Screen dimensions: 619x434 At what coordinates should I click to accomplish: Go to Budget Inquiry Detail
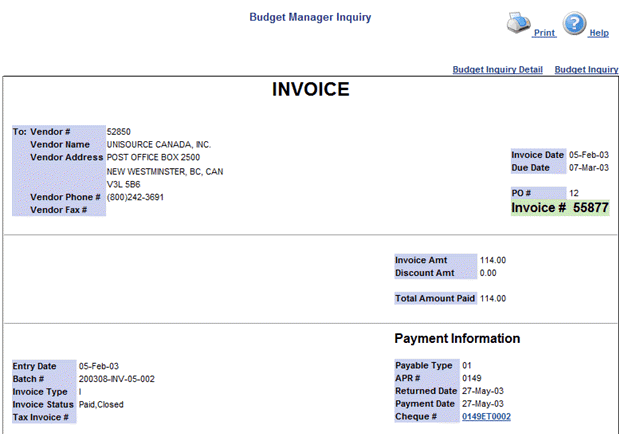[497, 70]
